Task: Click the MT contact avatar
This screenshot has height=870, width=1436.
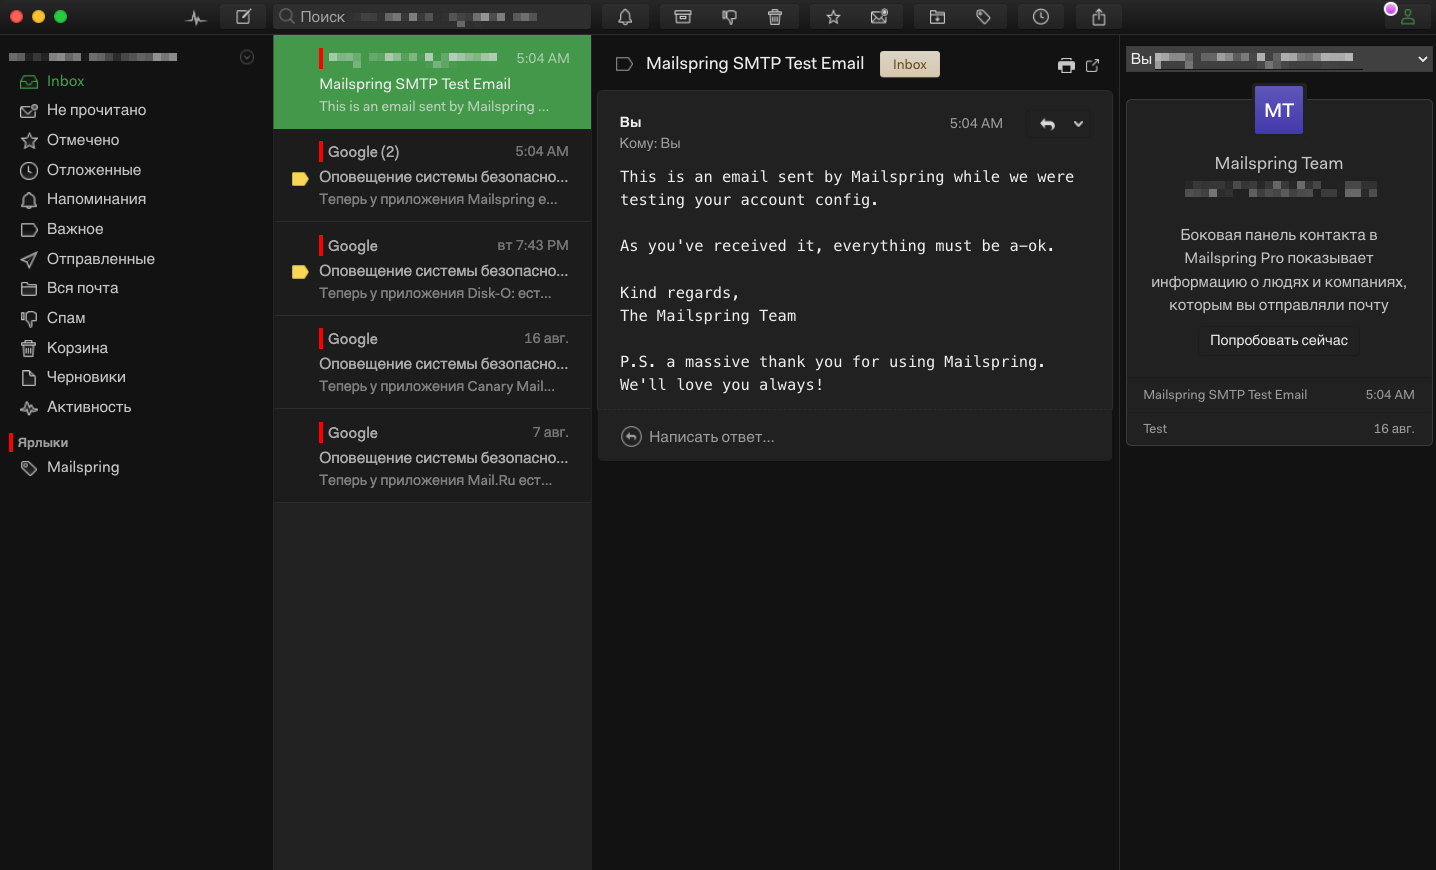Action: pyautogui.click(x=1279, y=110)
